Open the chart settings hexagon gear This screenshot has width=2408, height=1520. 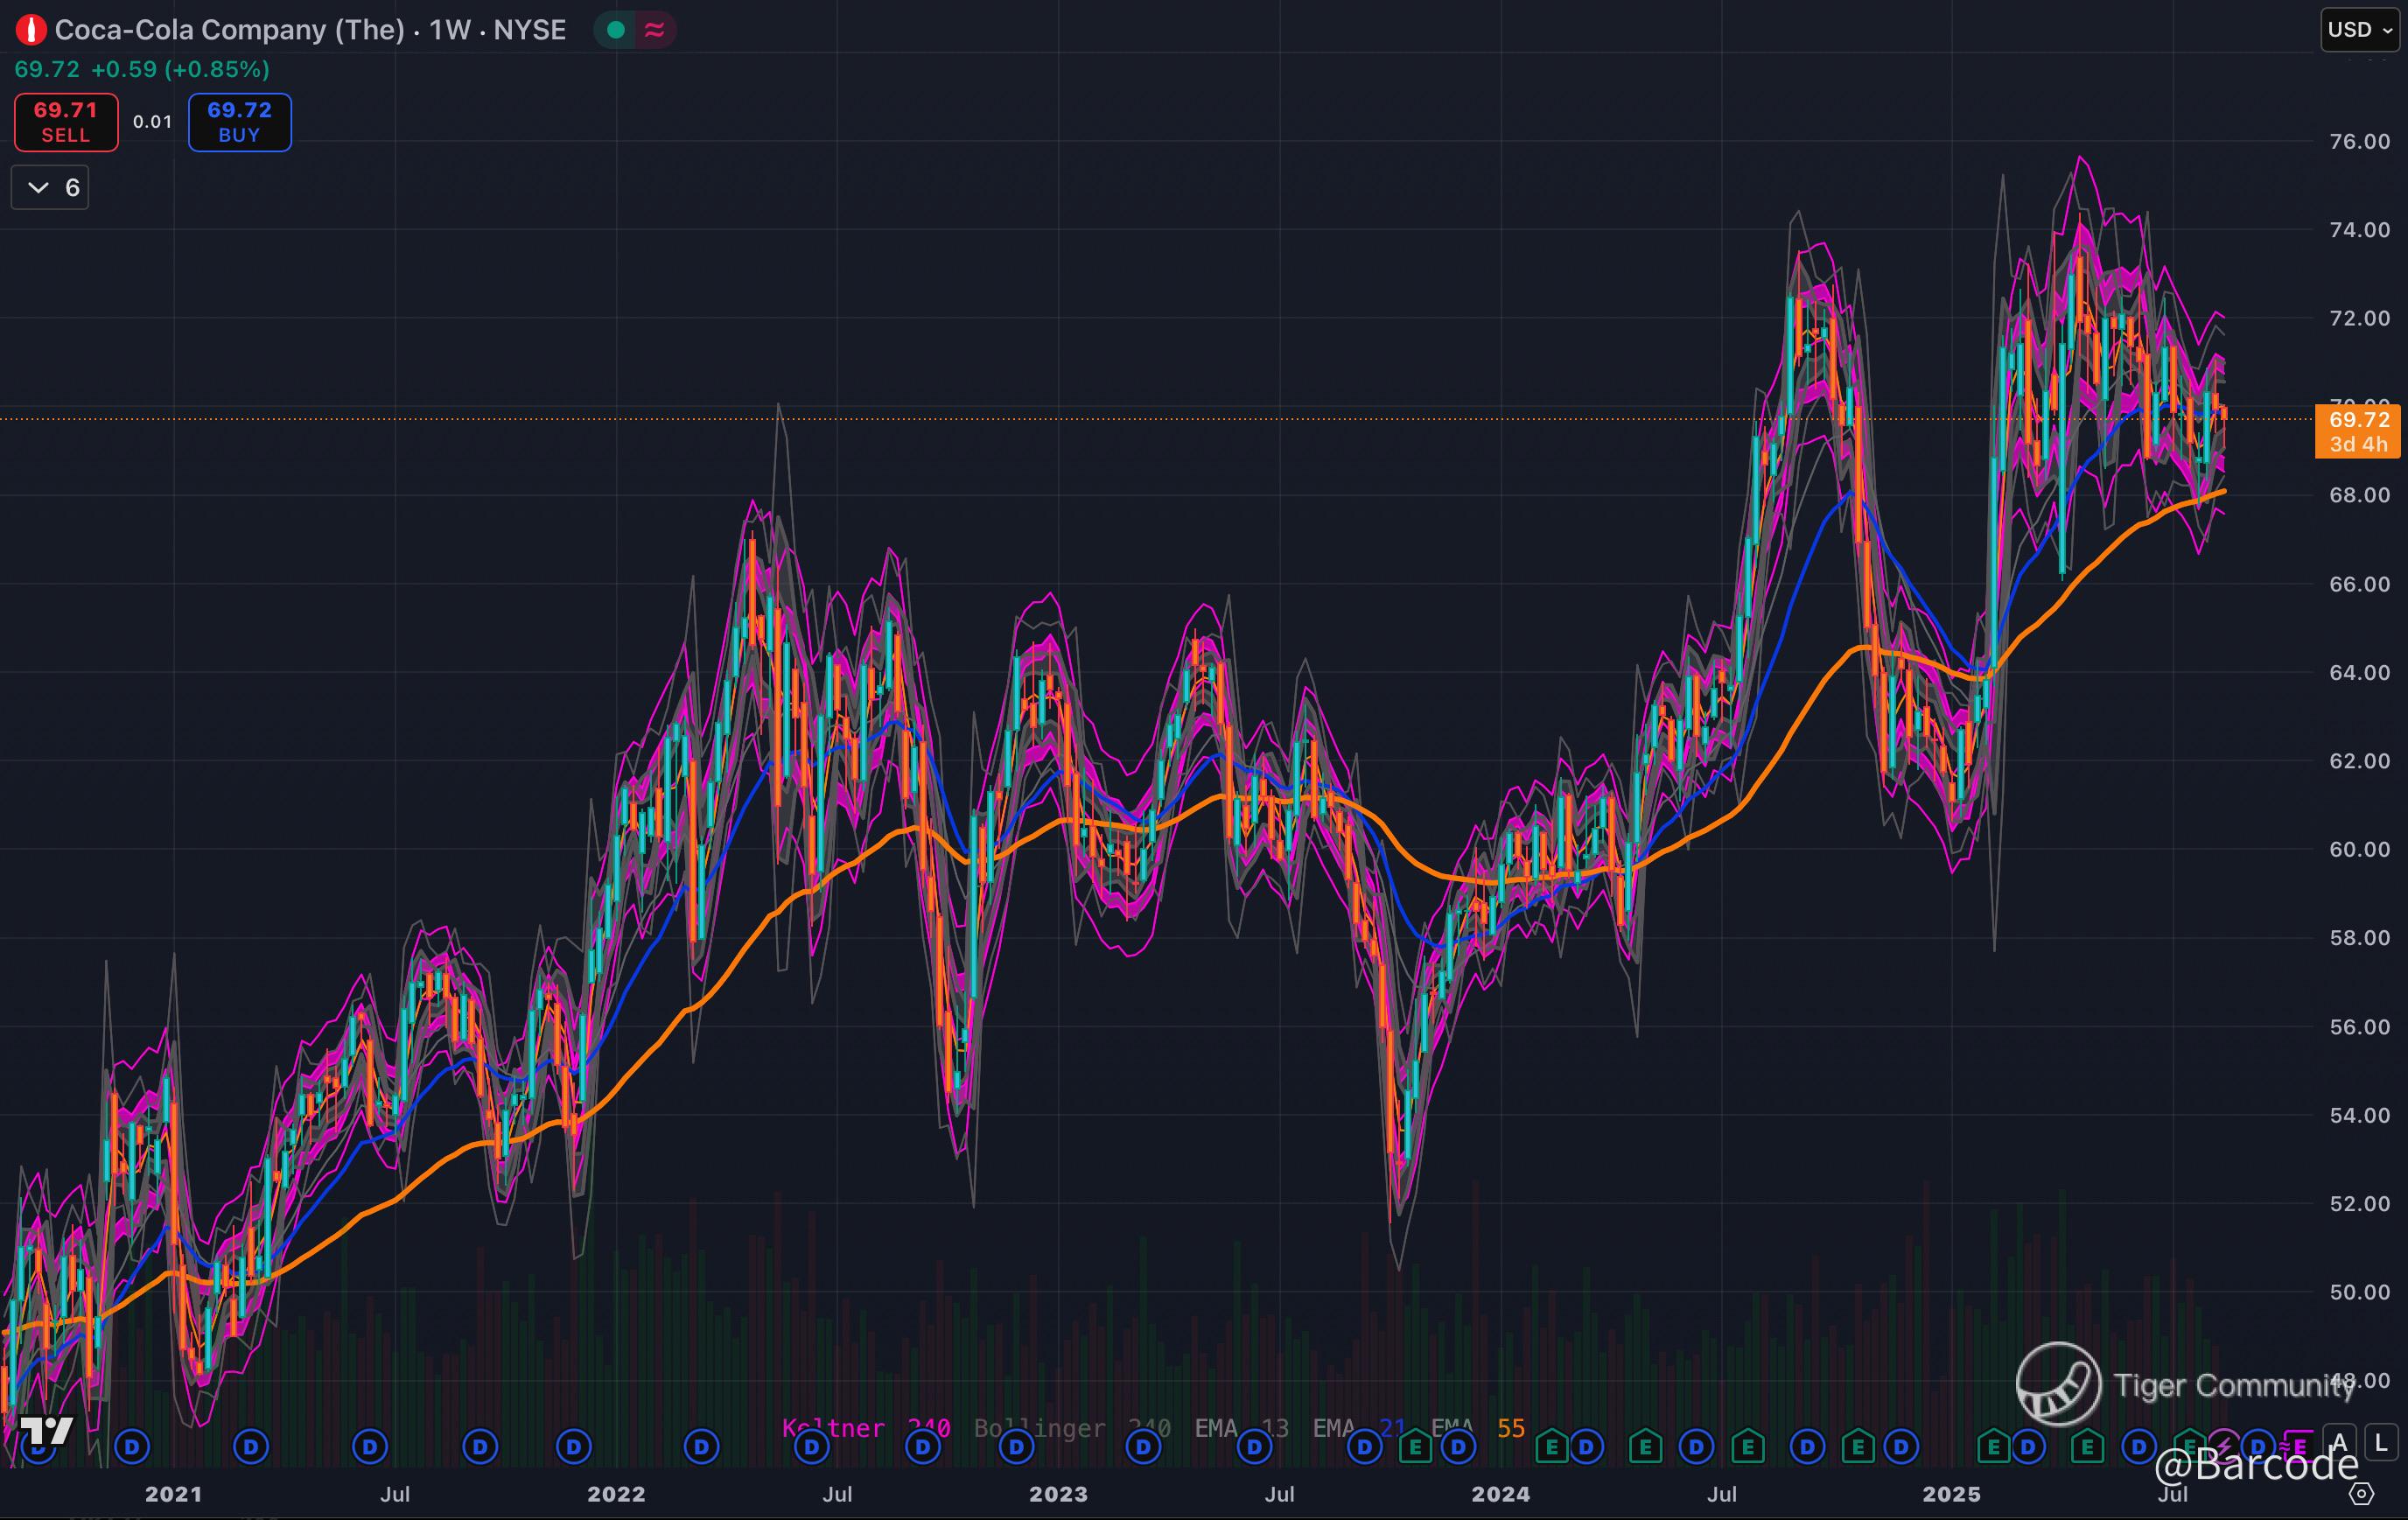[2361, 1494]
